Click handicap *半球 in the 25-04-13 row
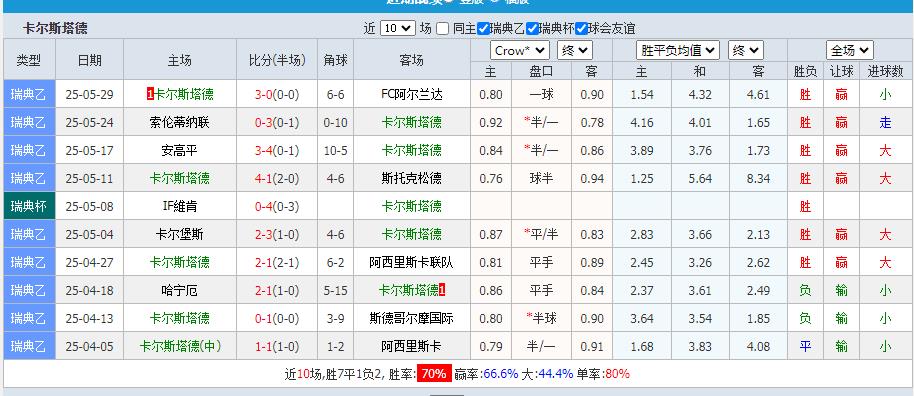 click(x=541, y=318)
